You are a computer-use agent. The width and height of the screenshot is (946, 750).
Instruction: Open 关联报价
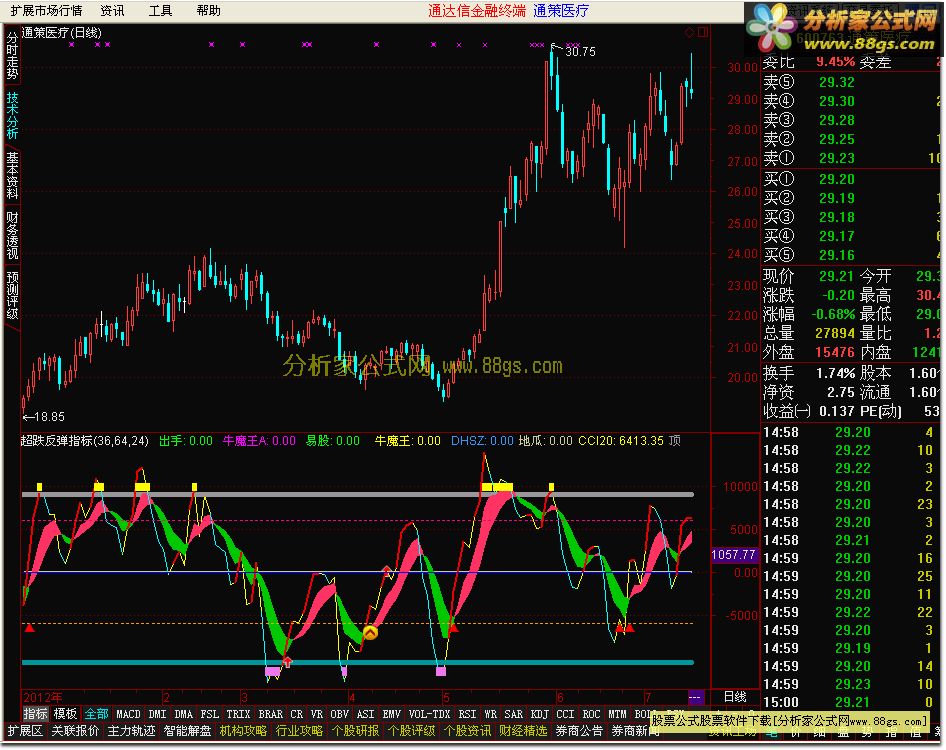coord(75,731)
